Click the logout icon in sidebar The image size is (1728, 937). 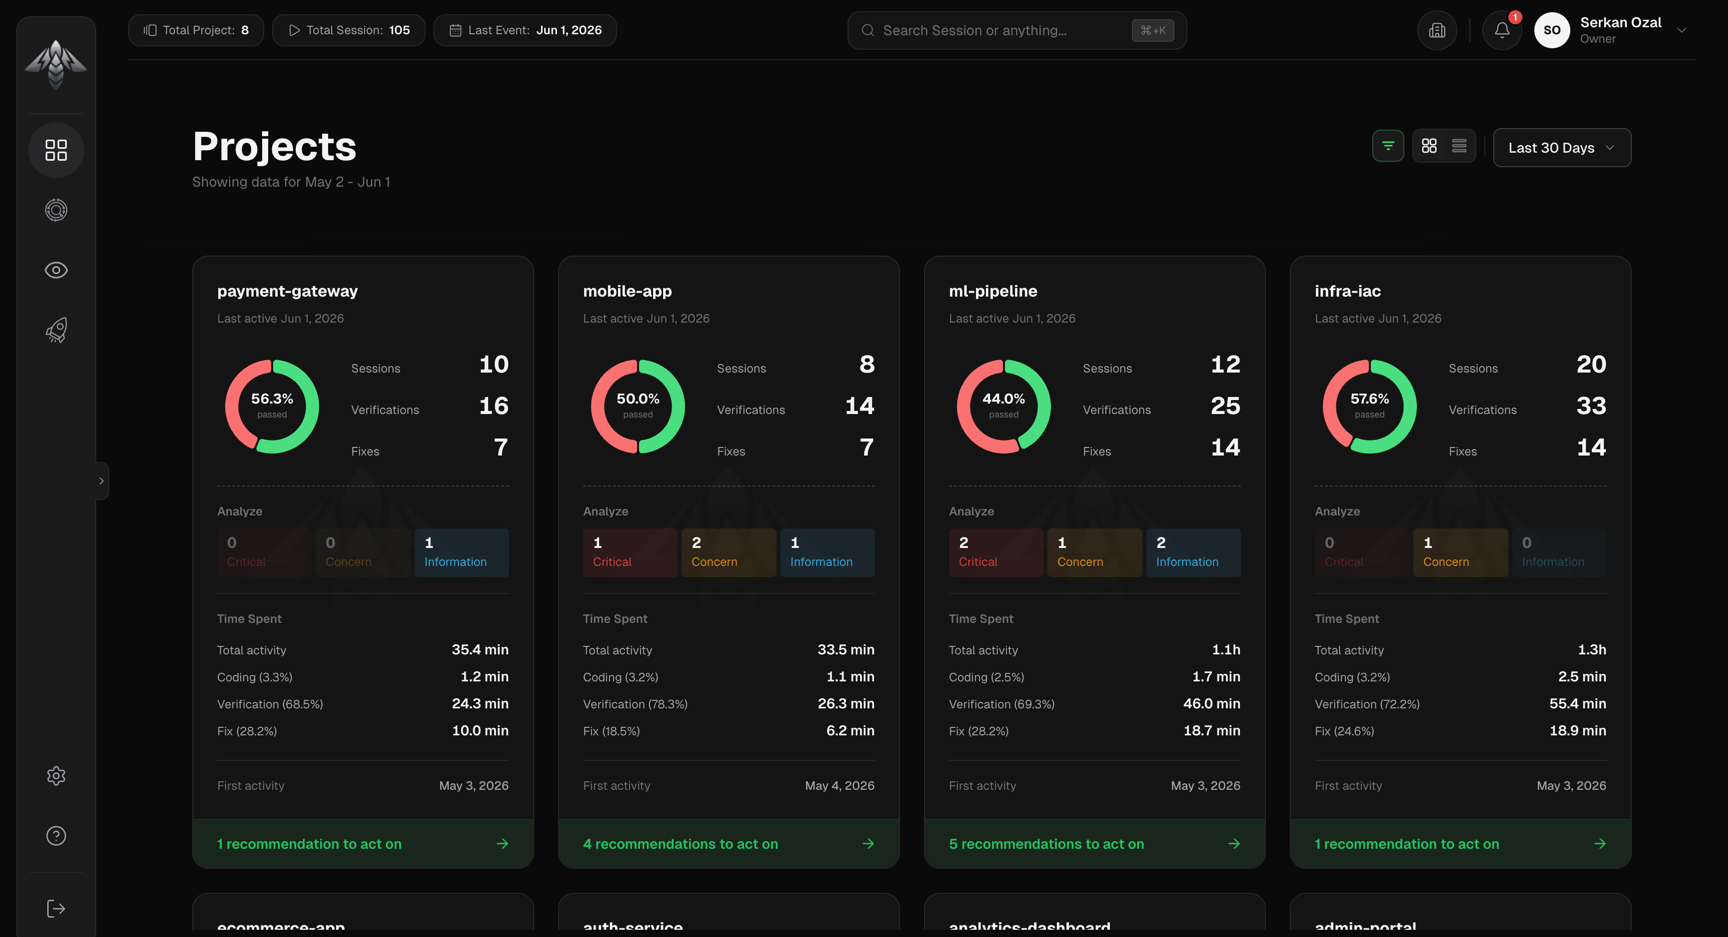click(x=56, y=908)
